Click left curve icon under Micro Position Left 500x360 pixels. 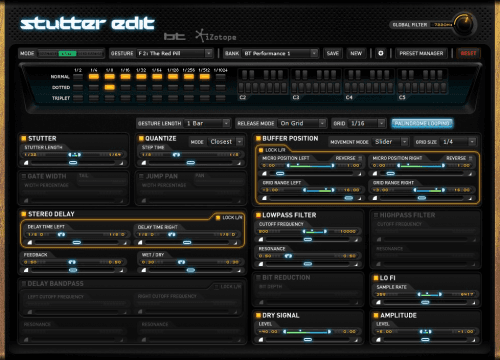[x=264, y=173]
